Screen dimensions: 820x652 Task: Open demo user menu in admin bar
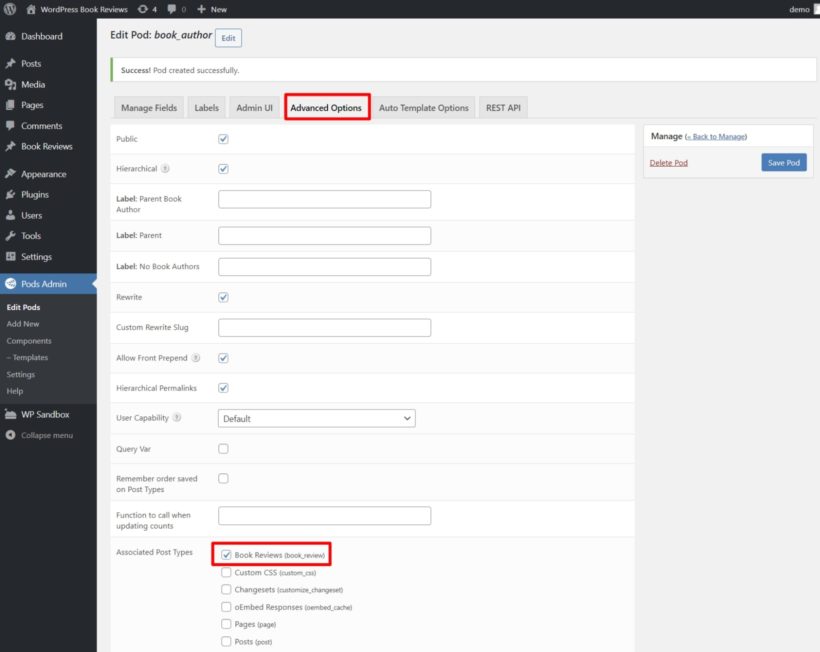point(803,9)
